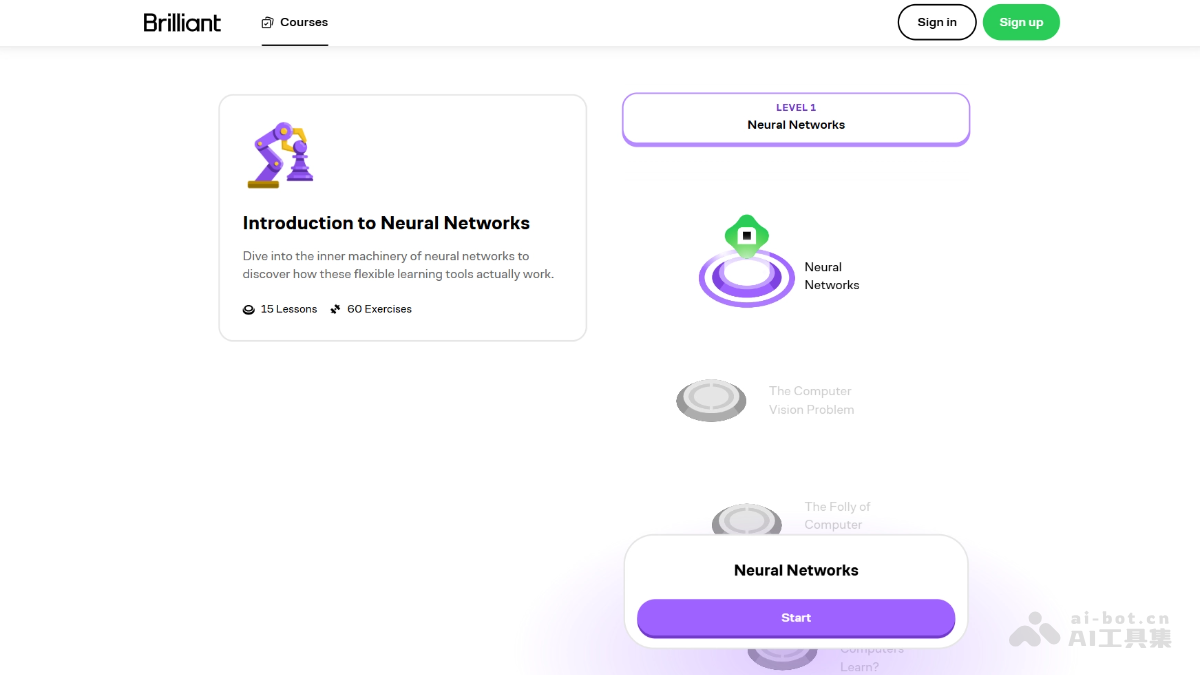
Task: Click the Sign in button
Action: [x=937, y=22]
